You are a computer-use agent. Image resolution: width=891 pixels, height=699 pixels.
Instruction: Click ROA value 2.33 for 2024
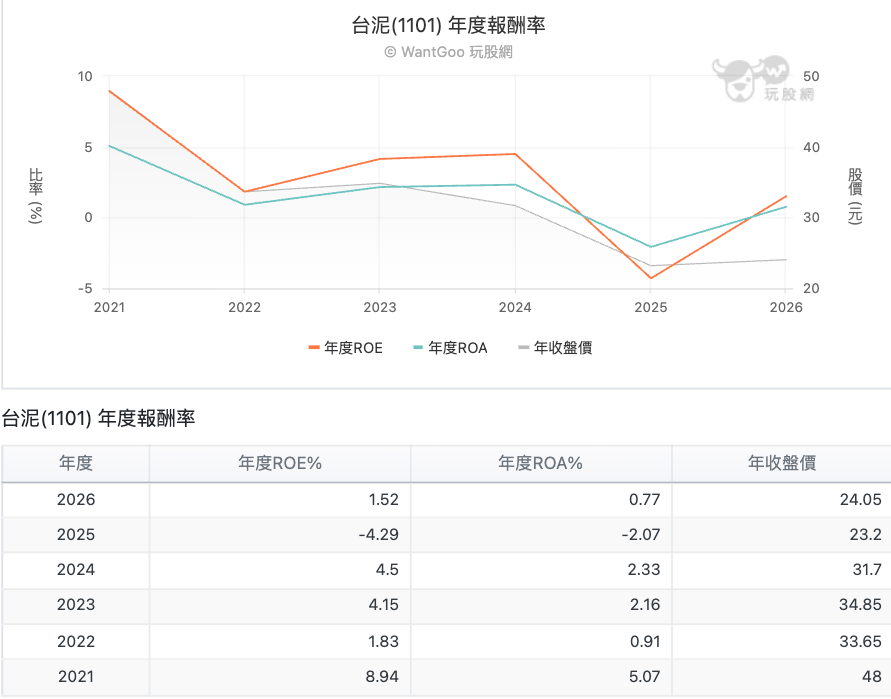644,569
